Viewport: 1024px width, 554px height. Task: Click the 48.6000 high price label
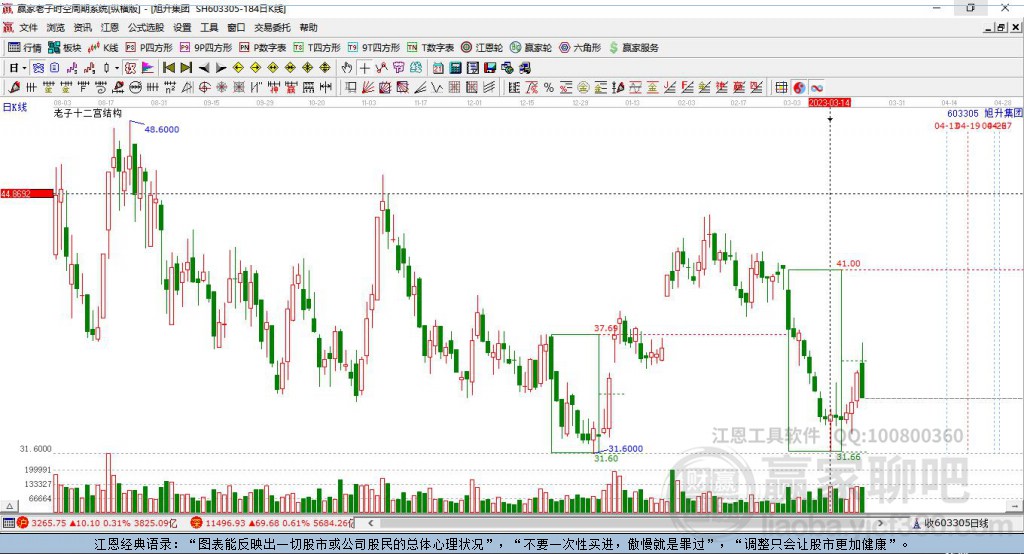[161, 129]
